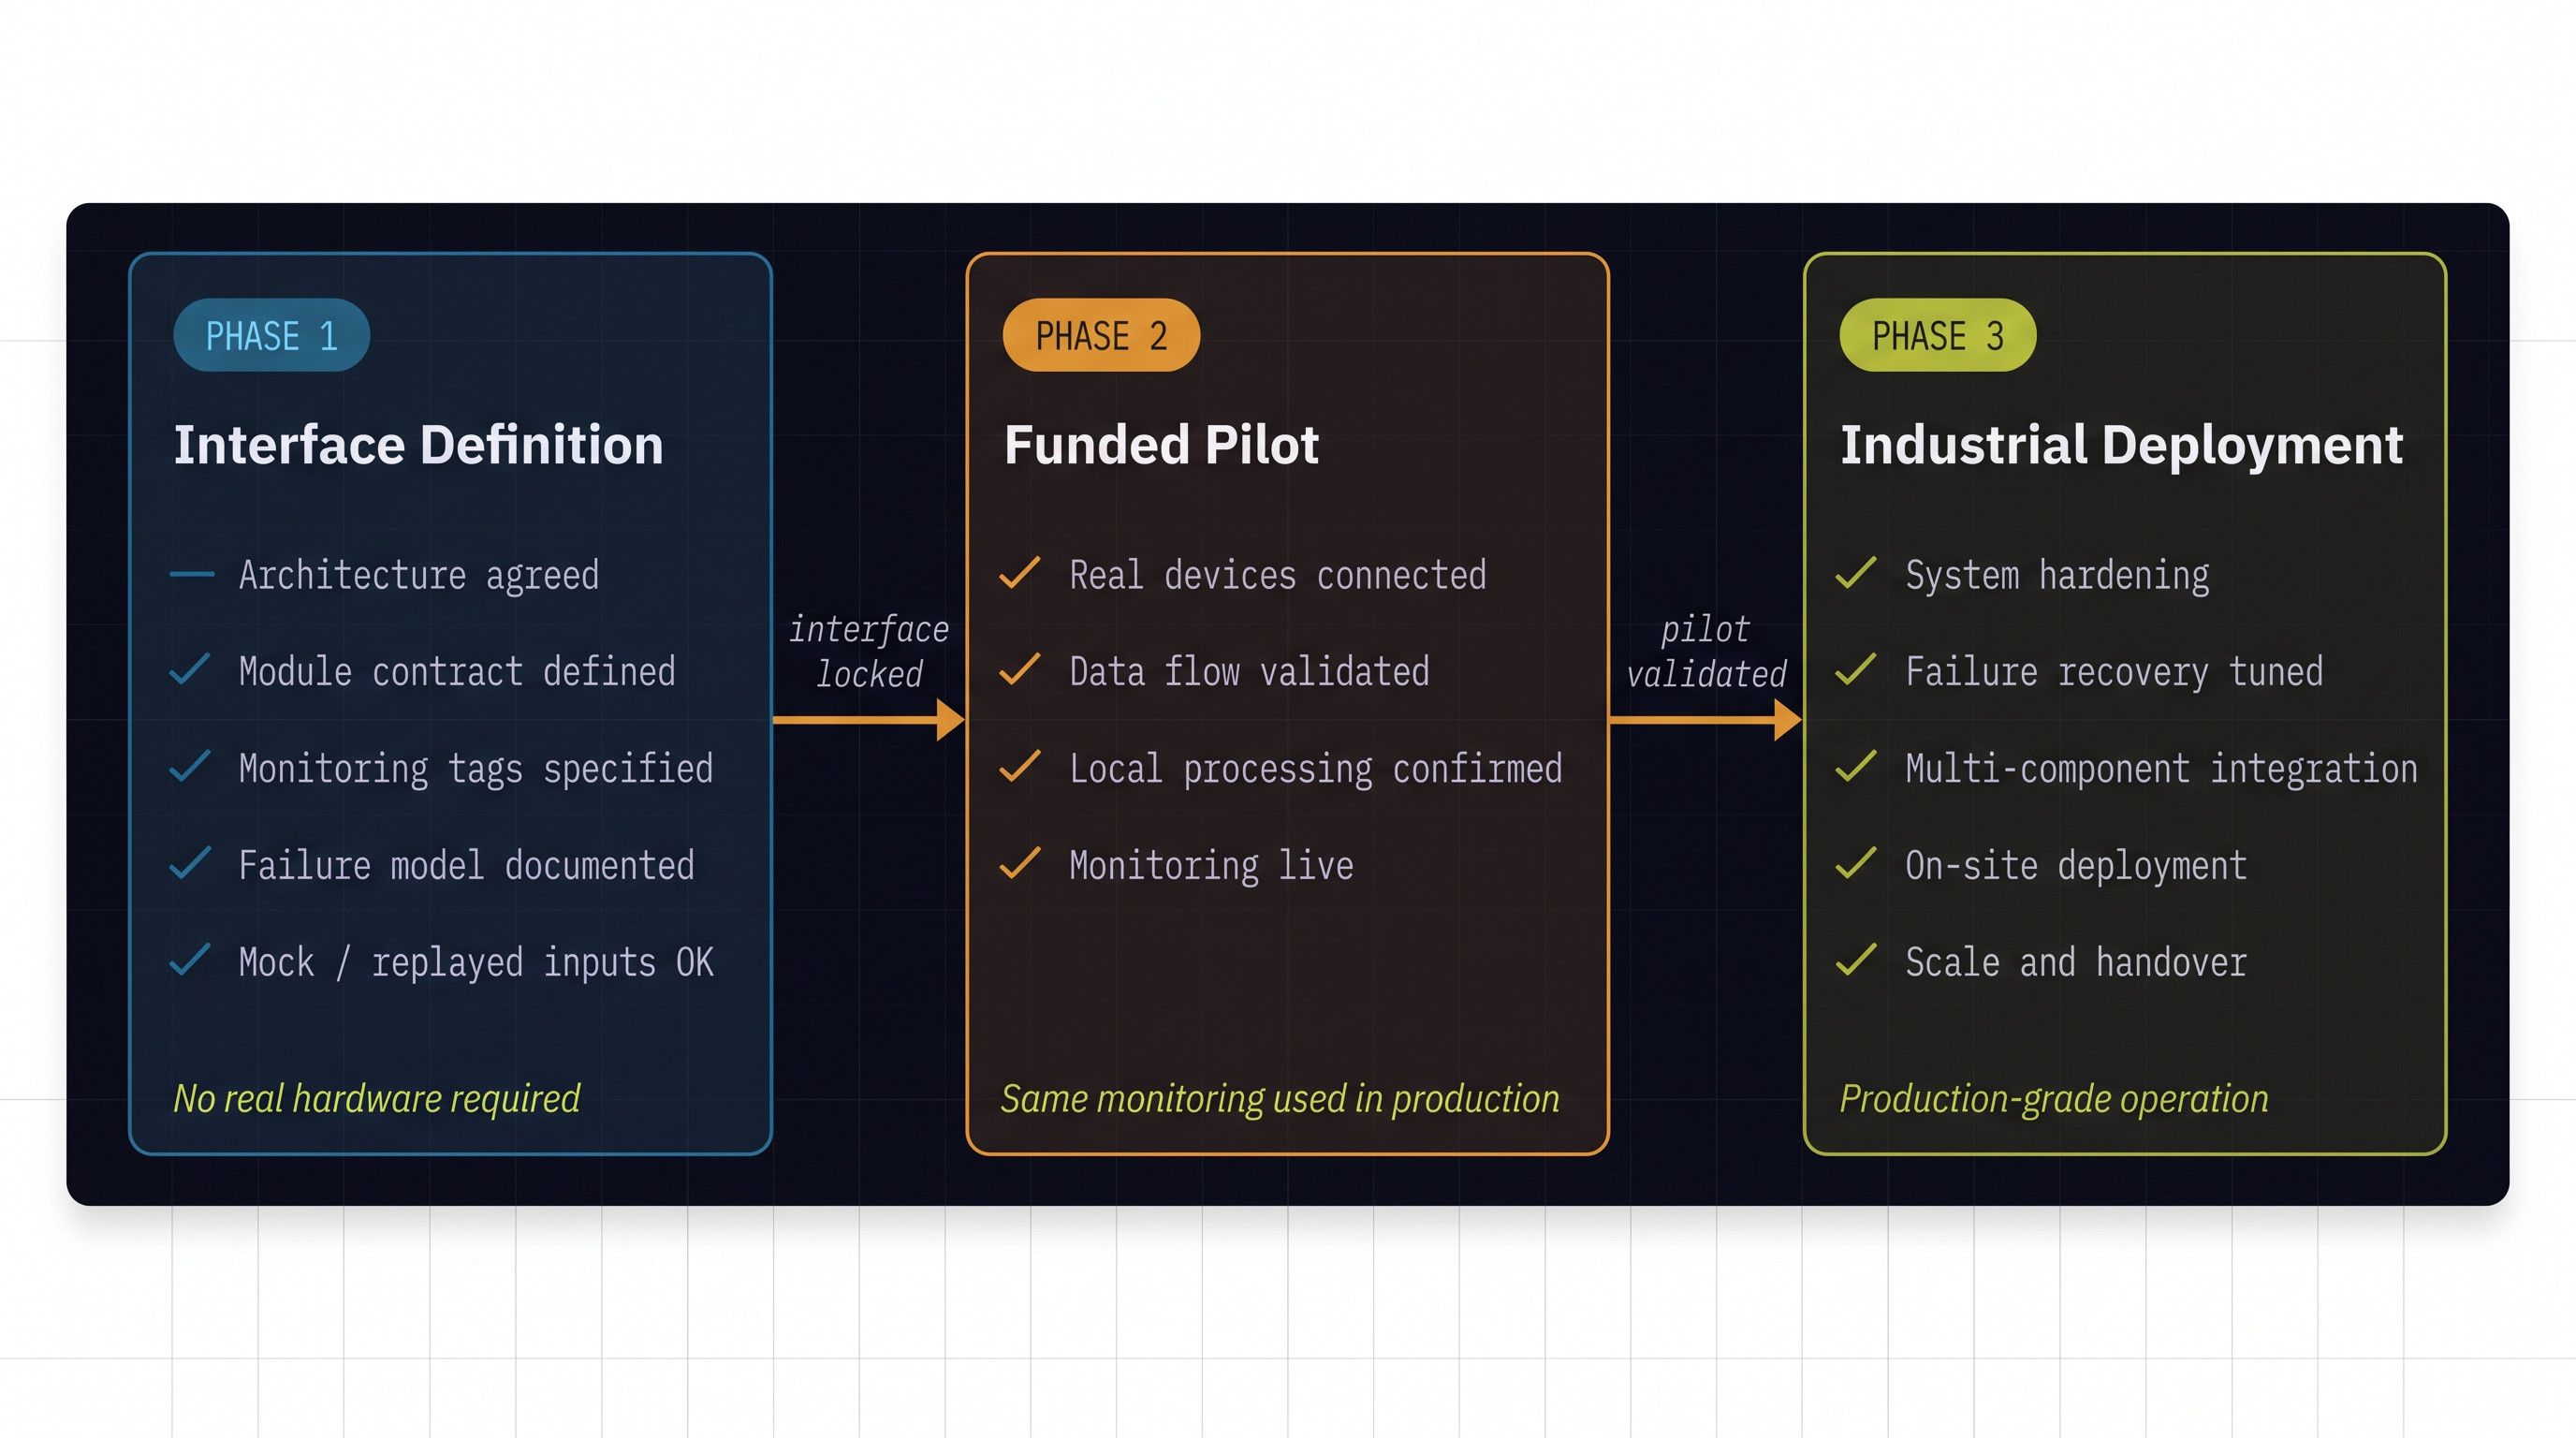Select the text Scale and handover
This screenshot has height=1438, width=2576.
coord(2076,963)
